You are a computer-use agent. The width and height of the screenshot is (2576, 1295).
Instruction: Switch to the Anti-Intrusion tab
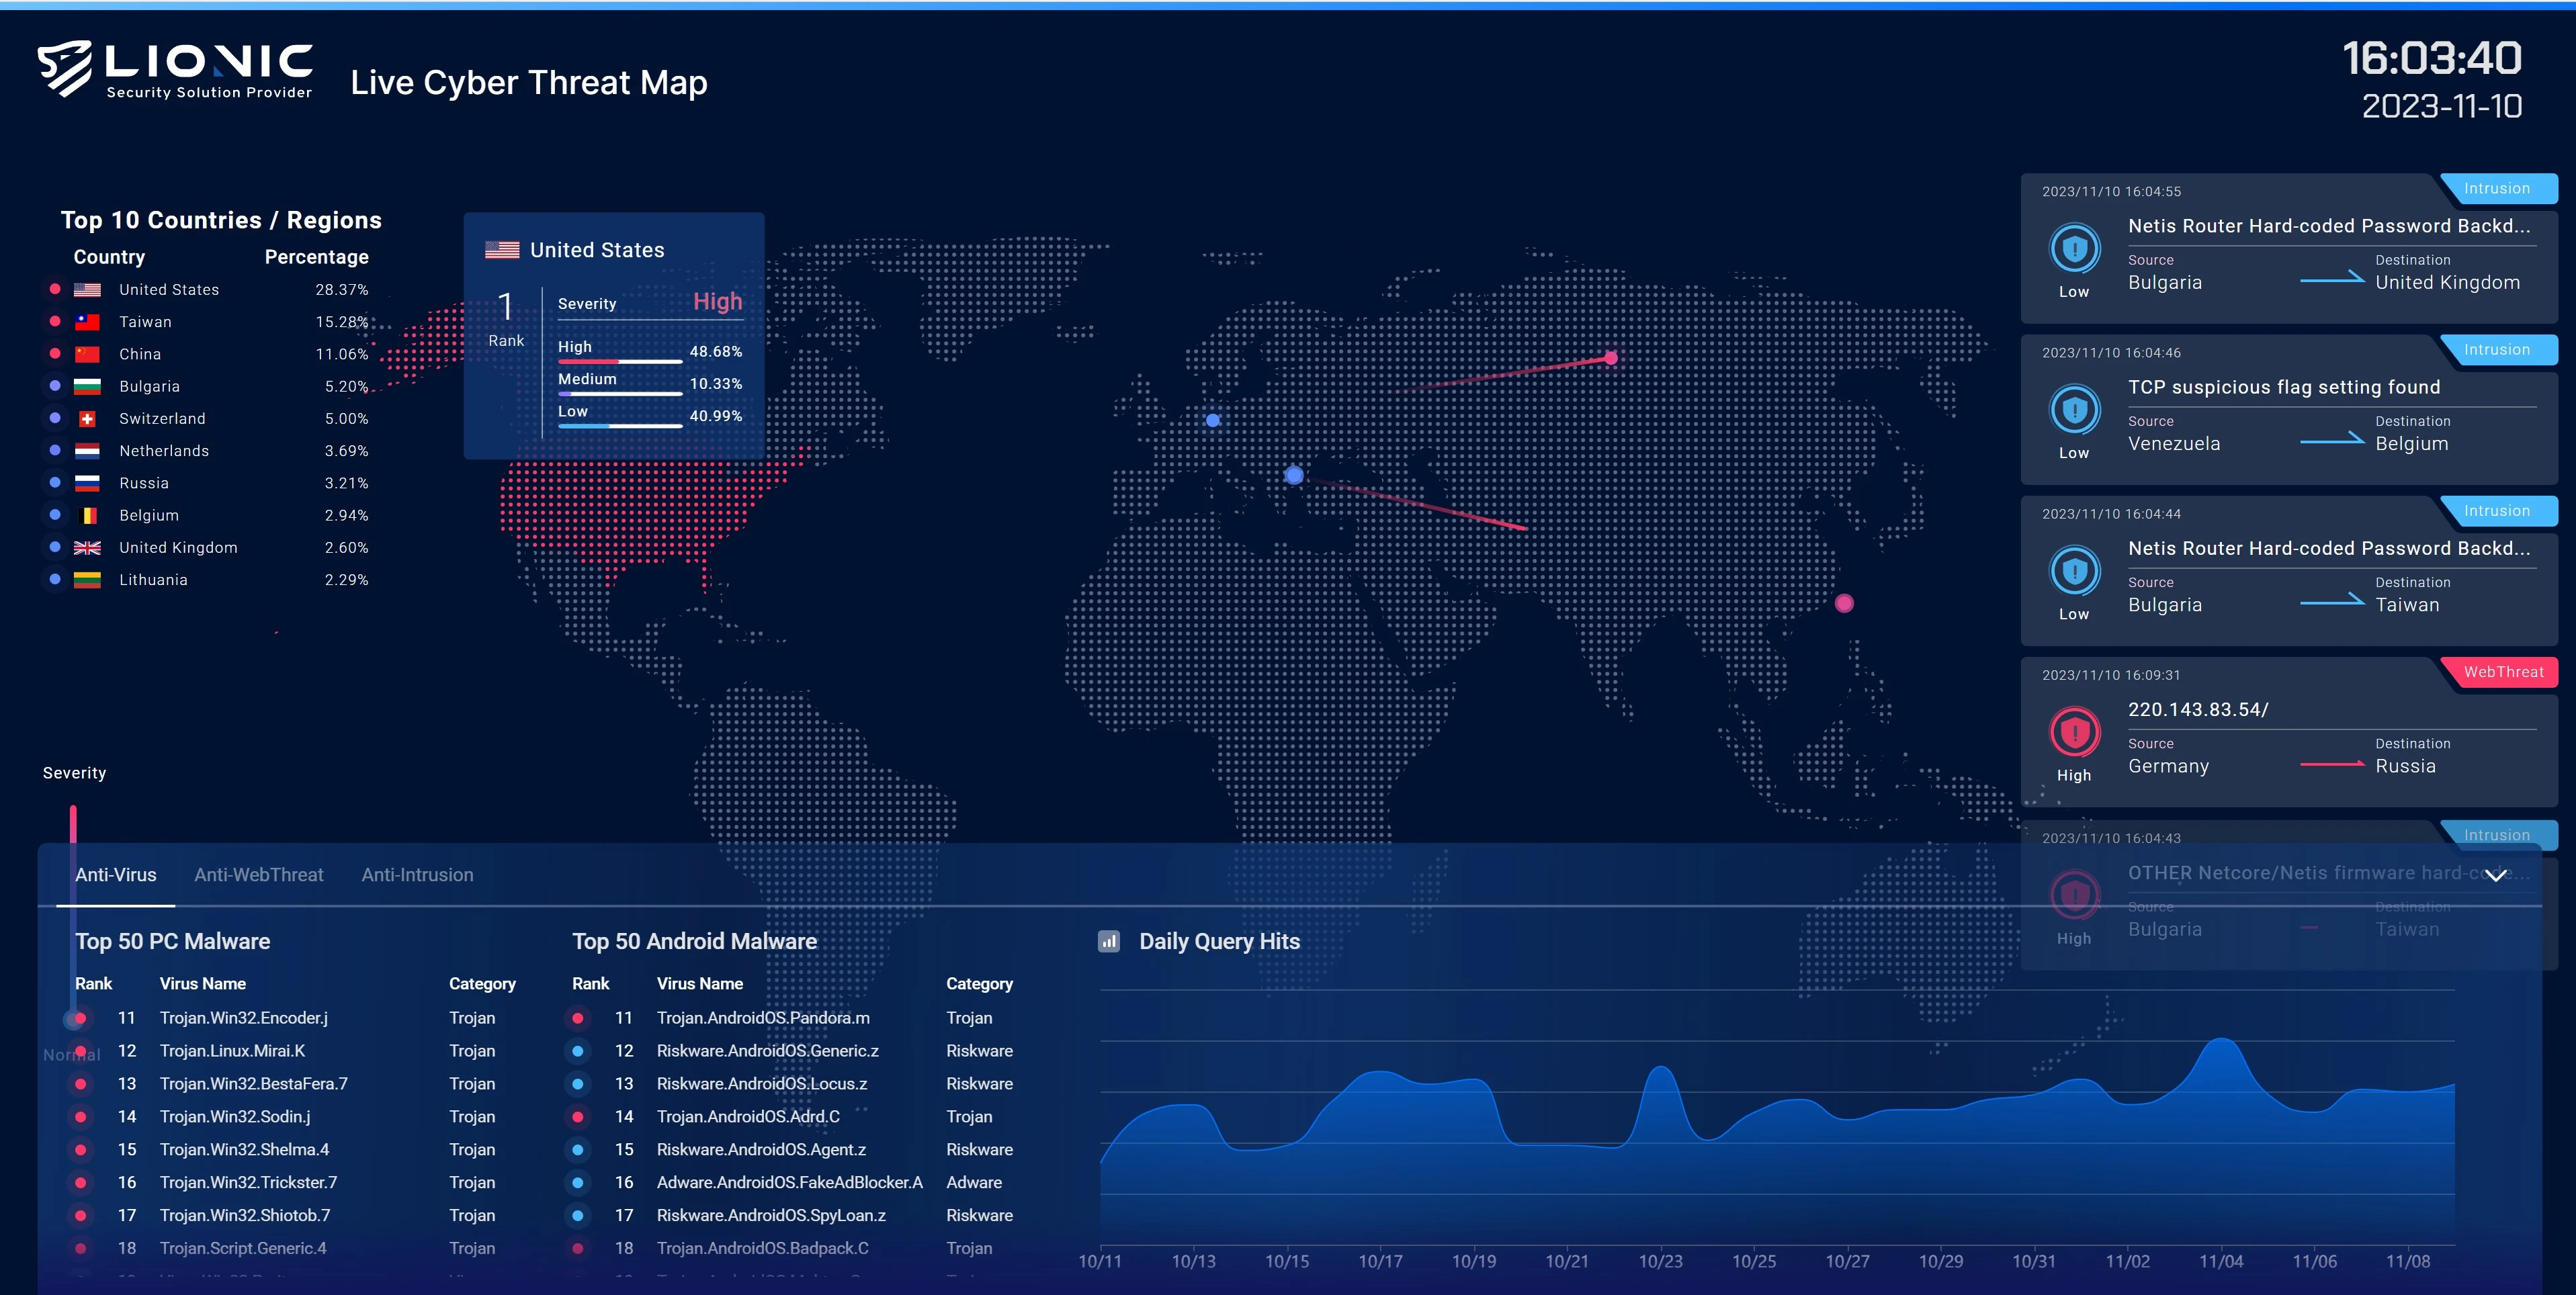click(x=417, y=875)
